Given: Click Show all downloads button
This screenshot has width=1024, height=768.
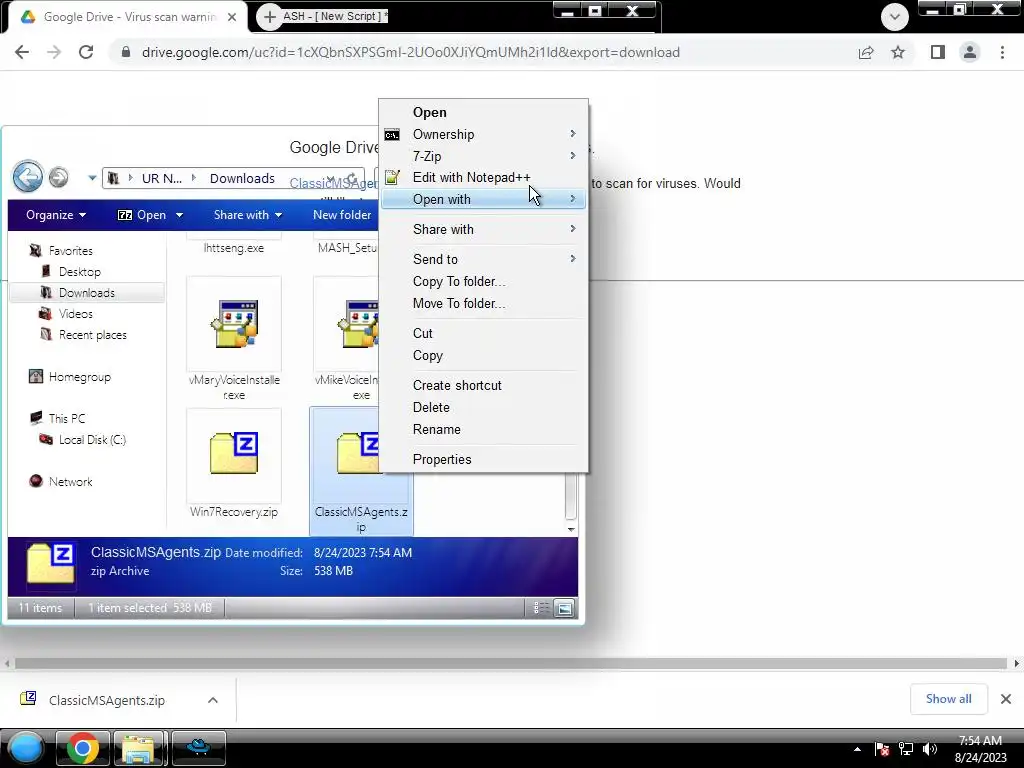Looking at the screenshot, I should pos(948,699).
